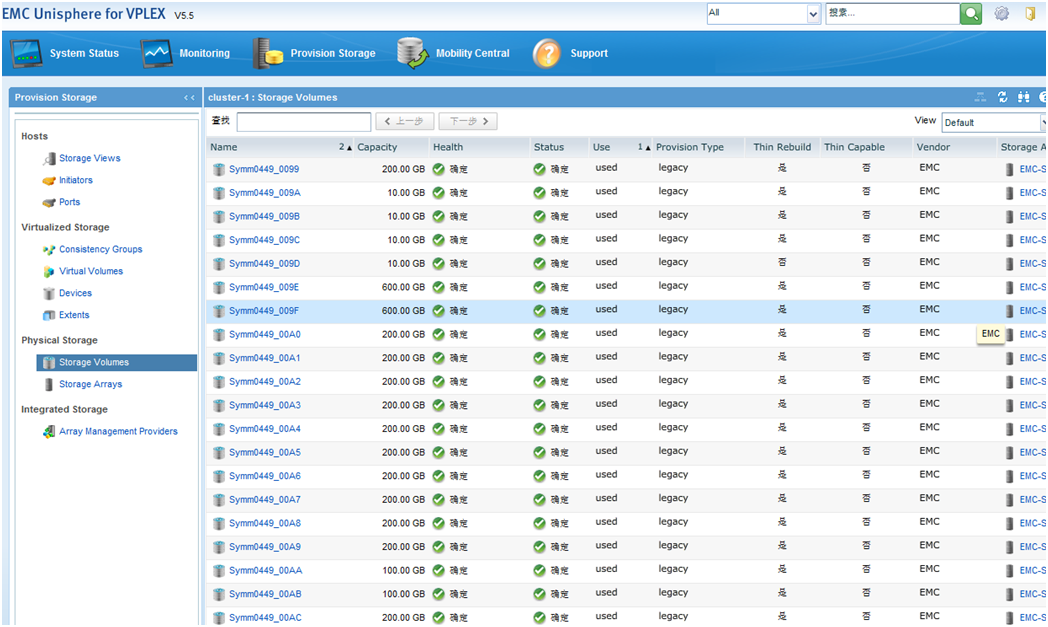Open the Array Management Providers link
The height and width of the screenshot is (627, 1048).
pos(118,432)
